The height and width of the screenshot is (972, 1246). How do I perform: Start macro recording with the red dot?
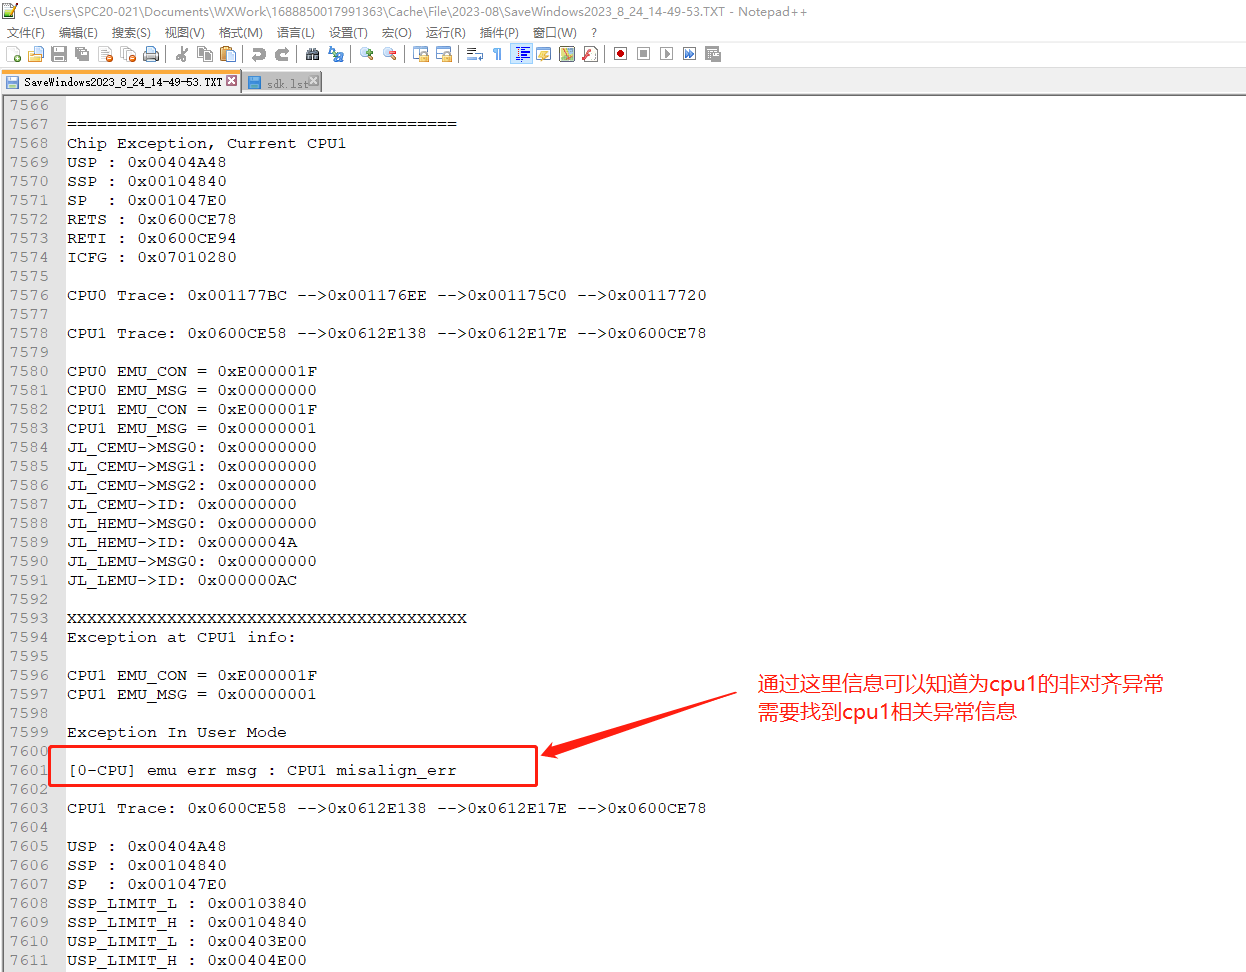tap(620, 54)
